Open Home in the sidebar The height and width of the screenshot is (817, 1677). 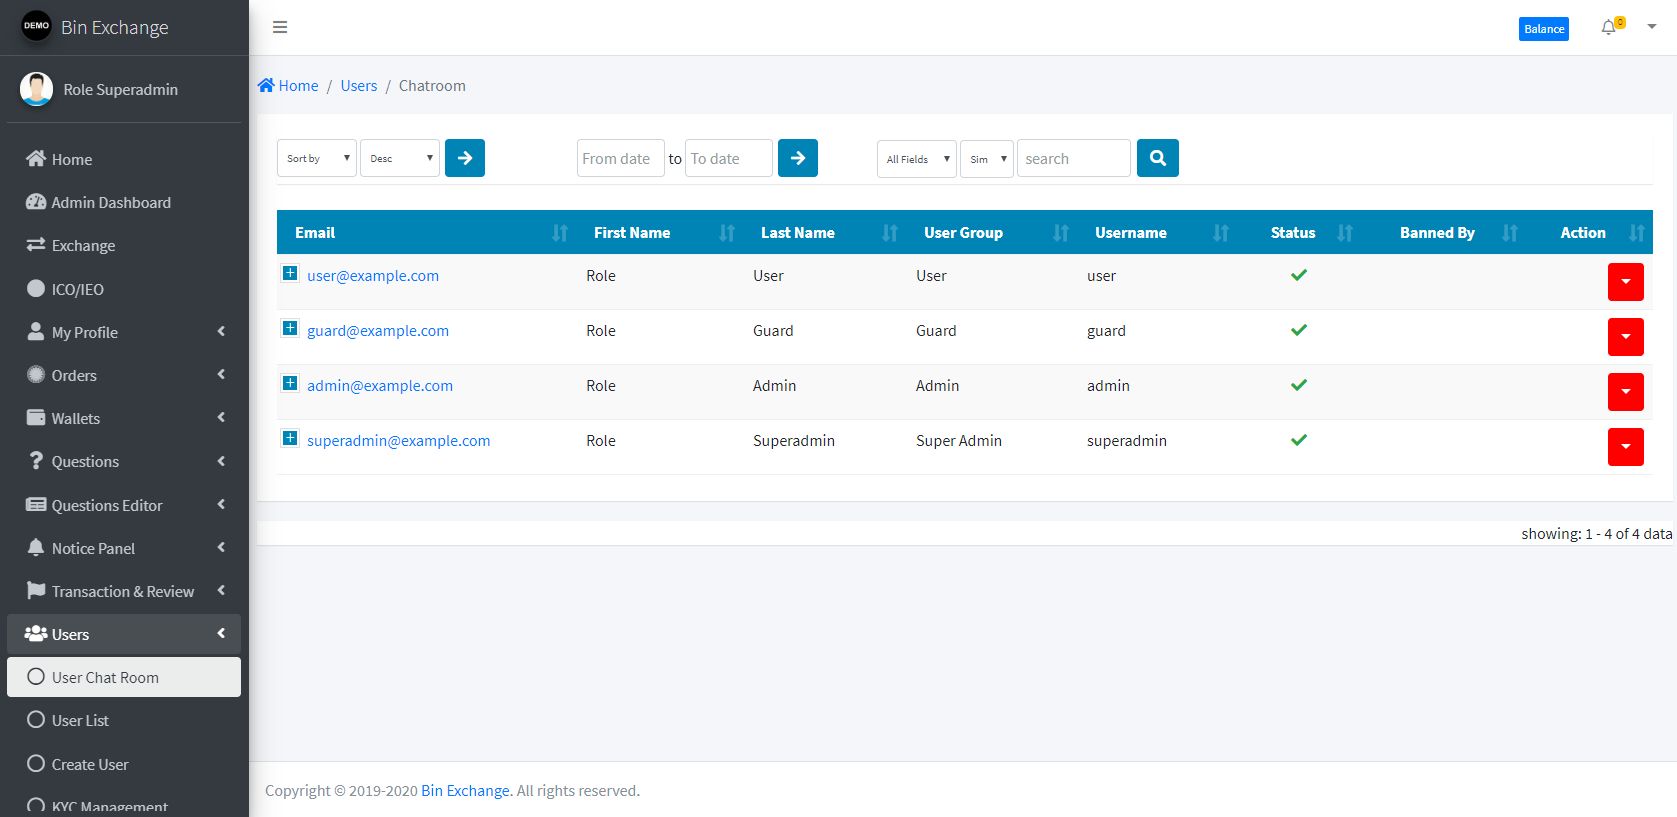[124, 159]
